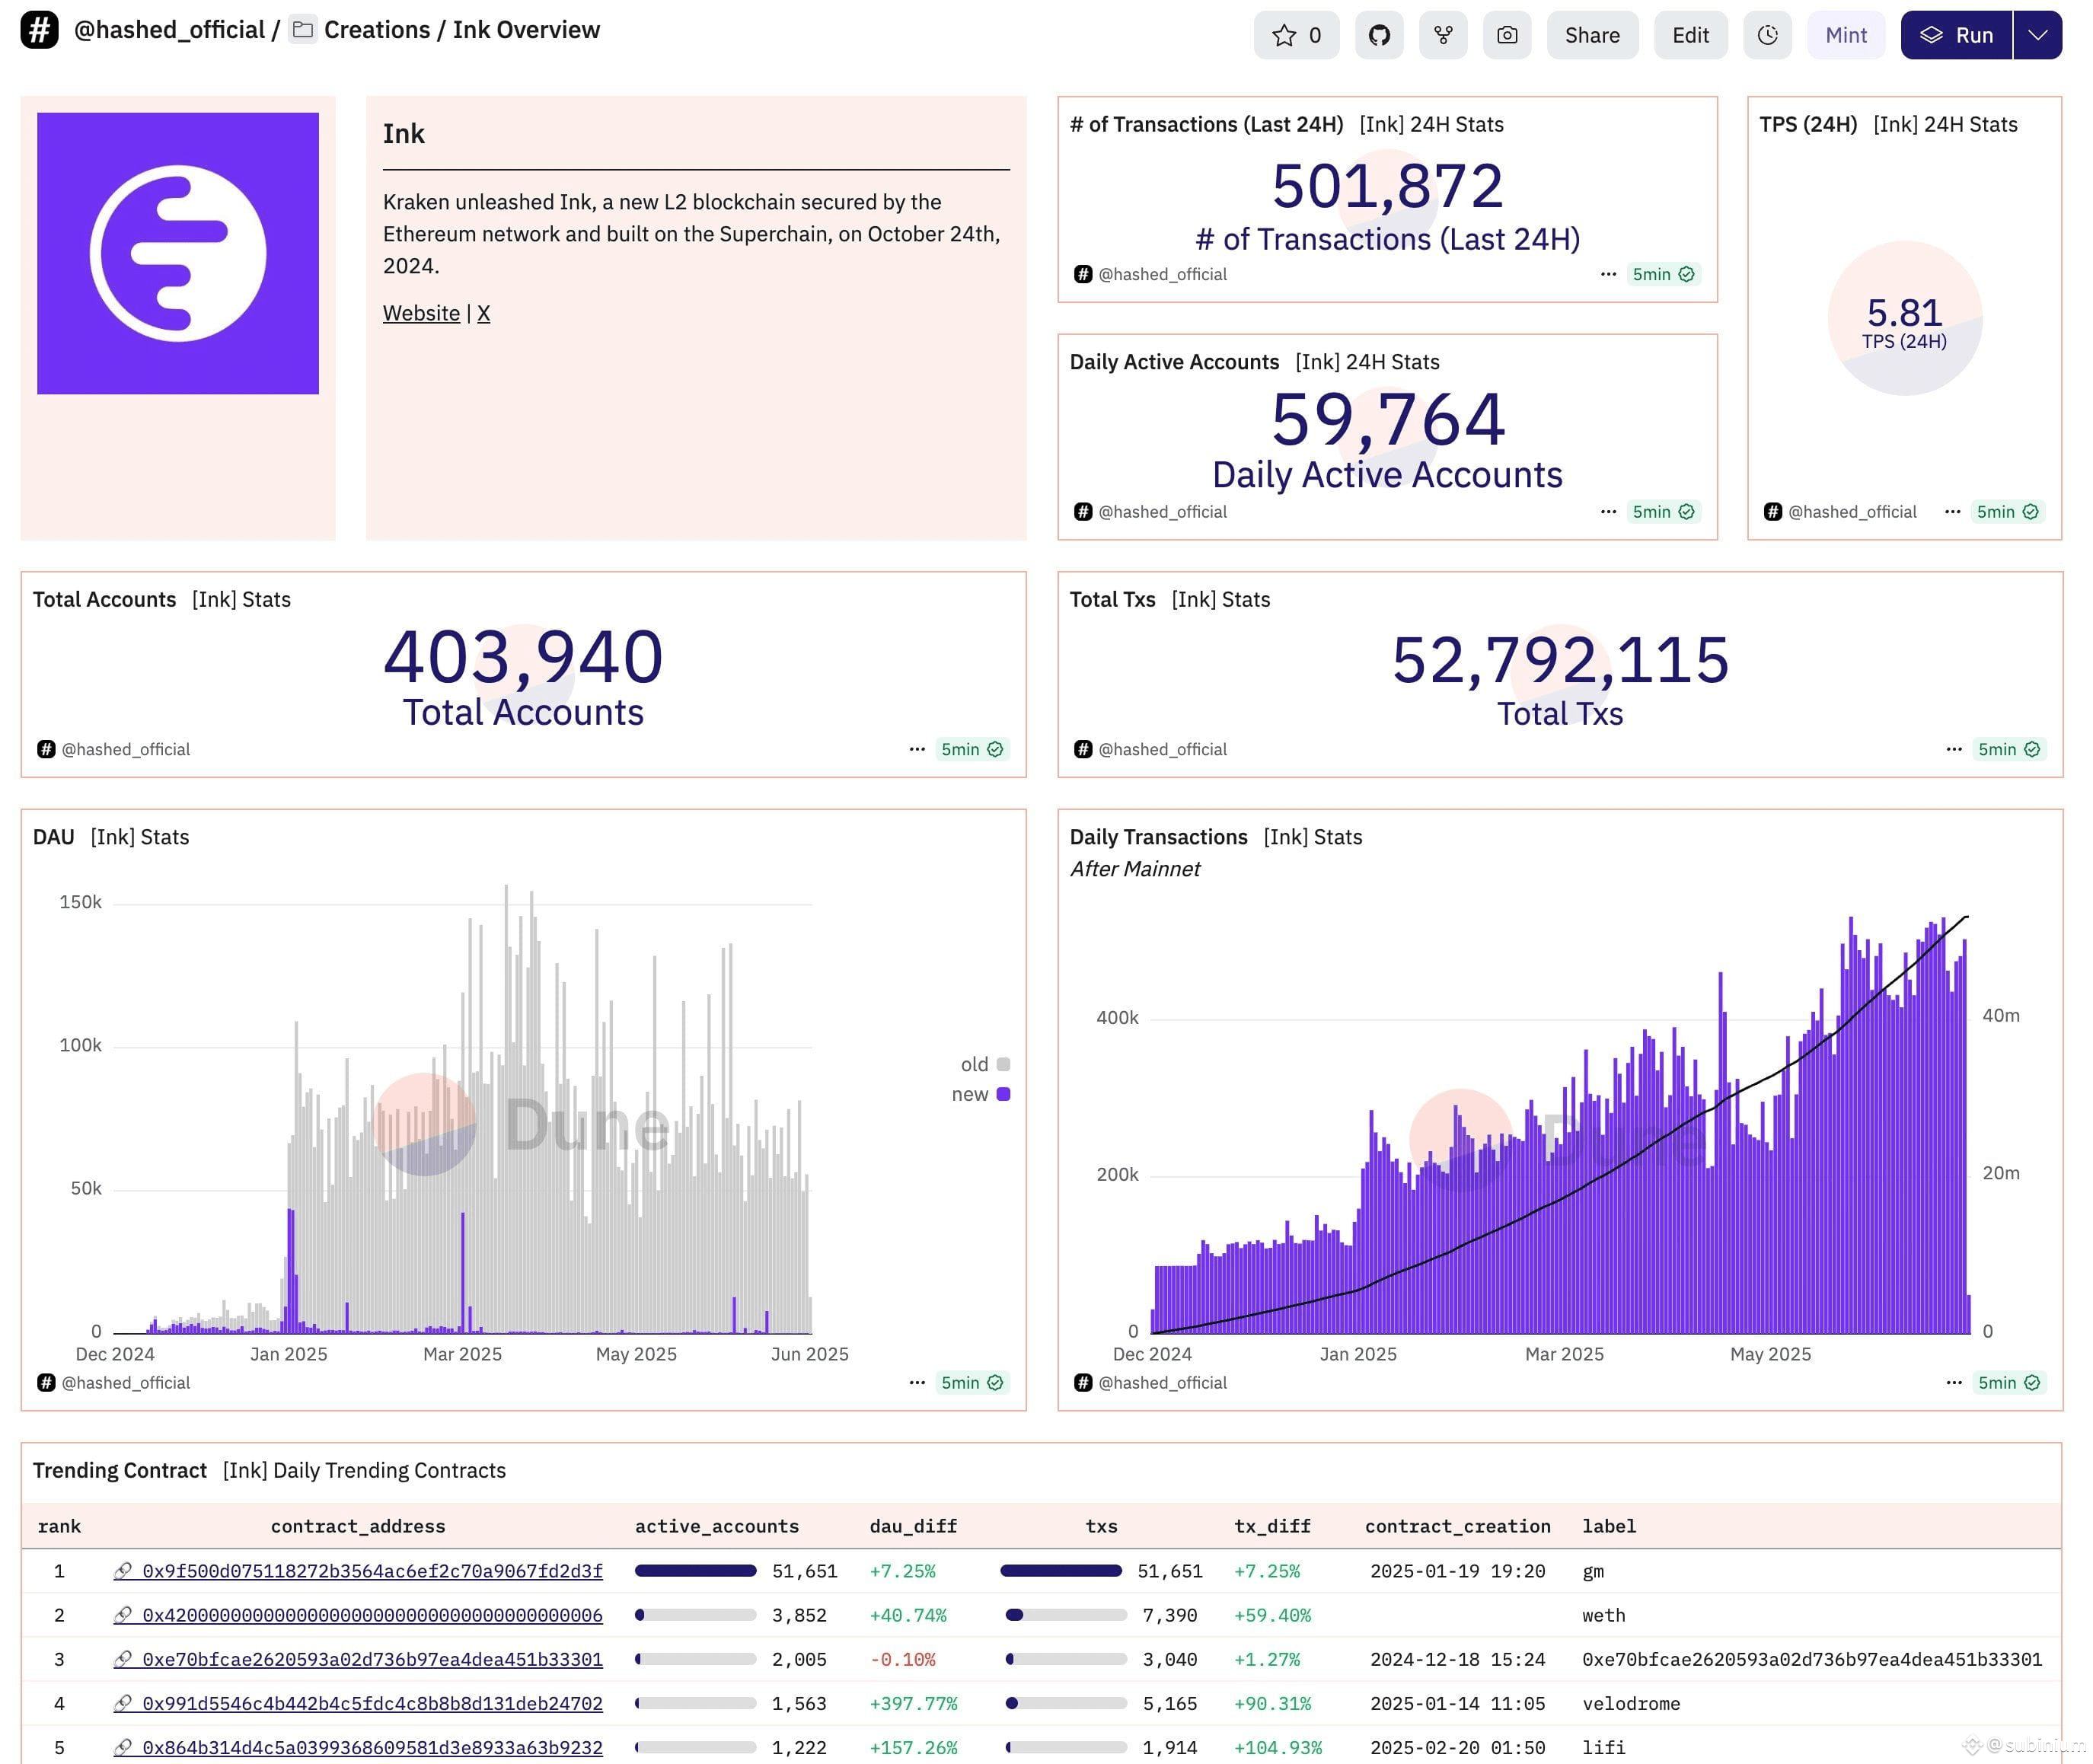This screenshot has height=1764, width=2093.
Task: Click the Share button
Action: (x=1592, y=36)
